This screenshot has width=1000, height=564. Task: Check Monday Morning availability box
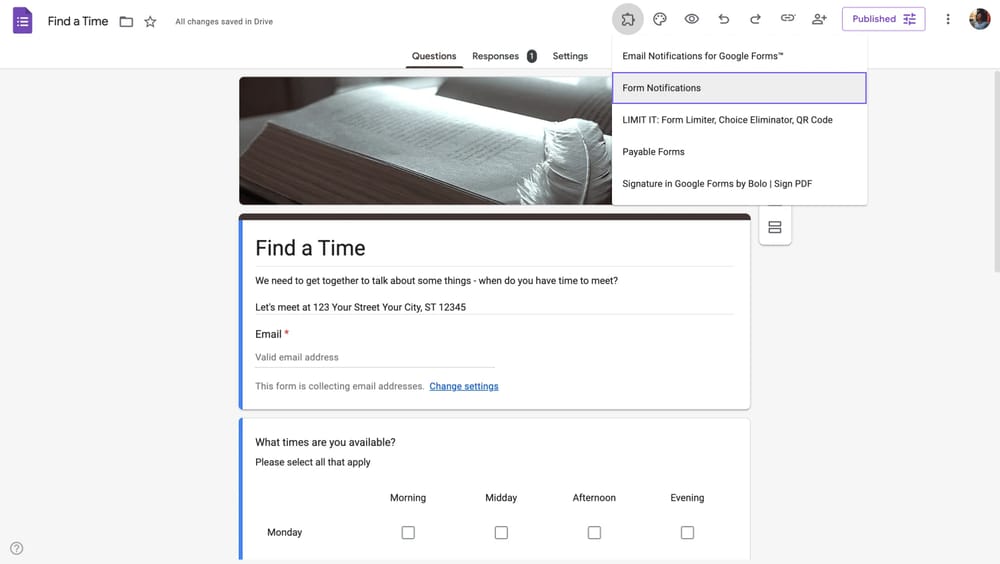(408, 533)
